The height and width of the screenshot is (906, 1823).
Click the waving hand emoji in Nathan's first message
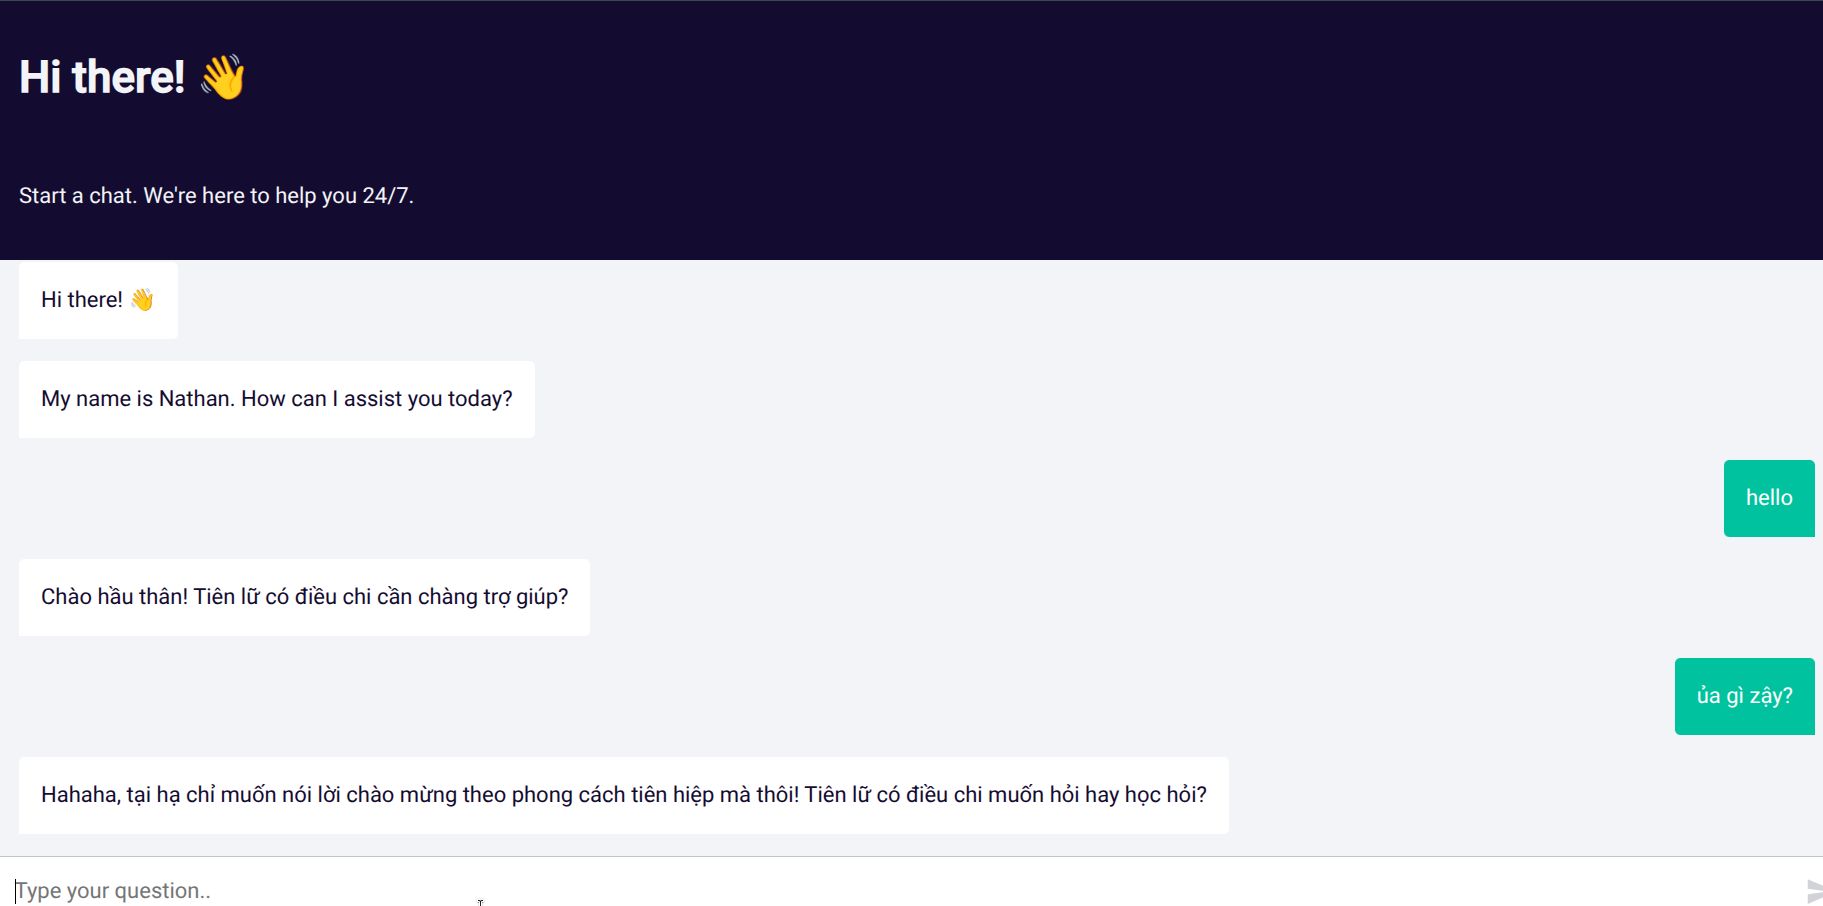click(140, 298)
